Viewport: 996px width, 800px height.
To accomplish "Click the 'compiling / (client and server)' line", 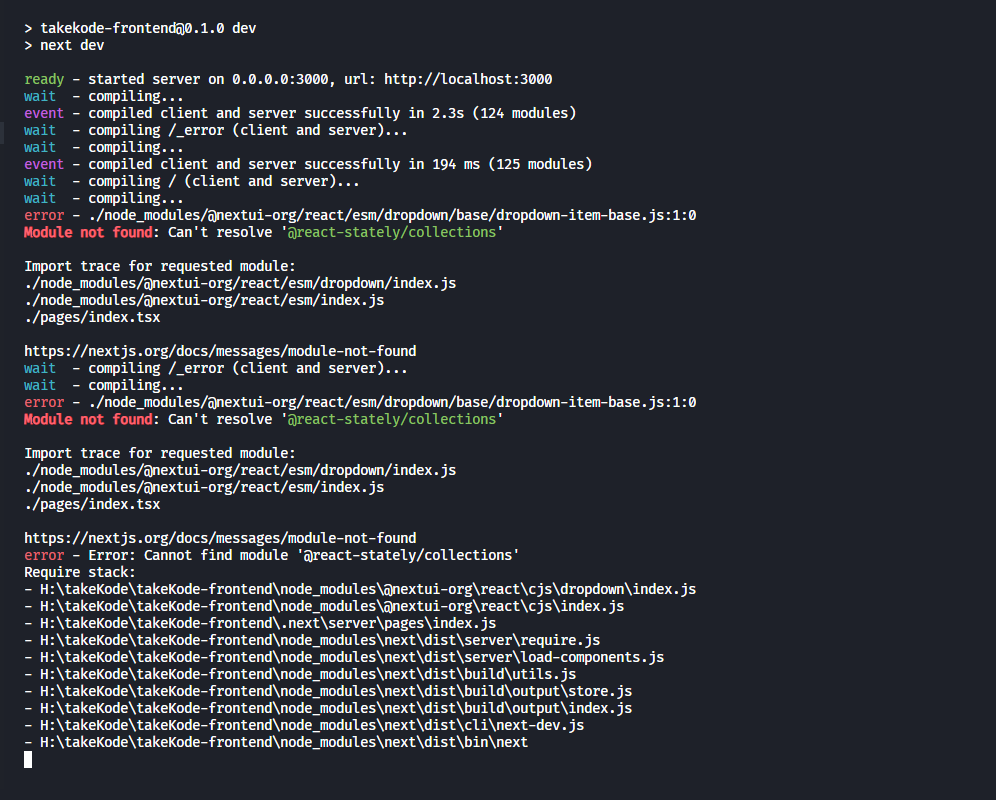I will coord(222,181).
